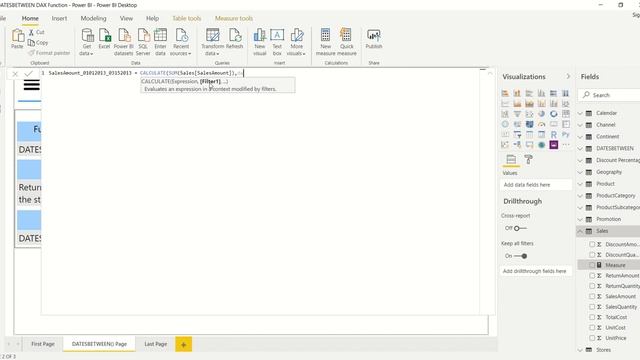The height and width of the screenshot is (360, 640).
Task: Click the Cut scissors icon
Action: coord(31,32)
